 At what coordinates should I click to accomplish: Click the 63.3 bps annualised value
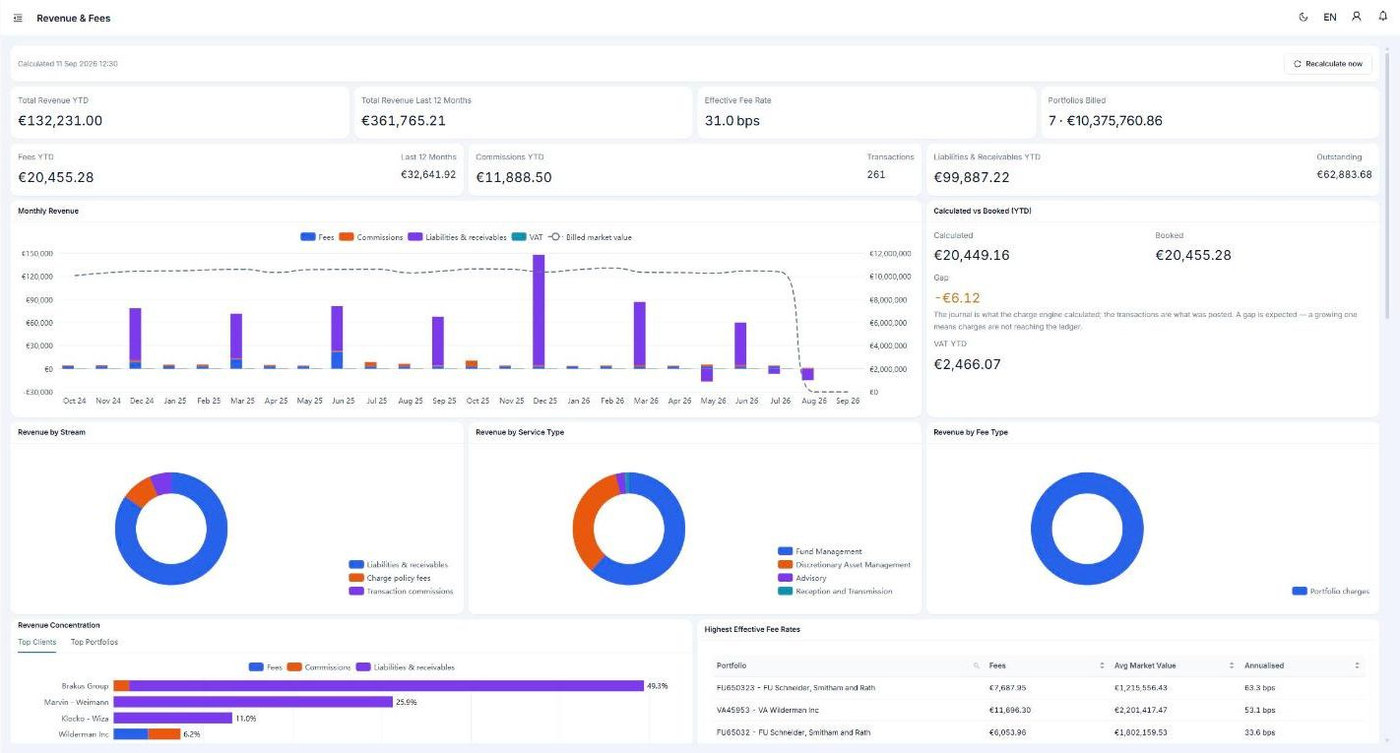tap(1262, 688)
